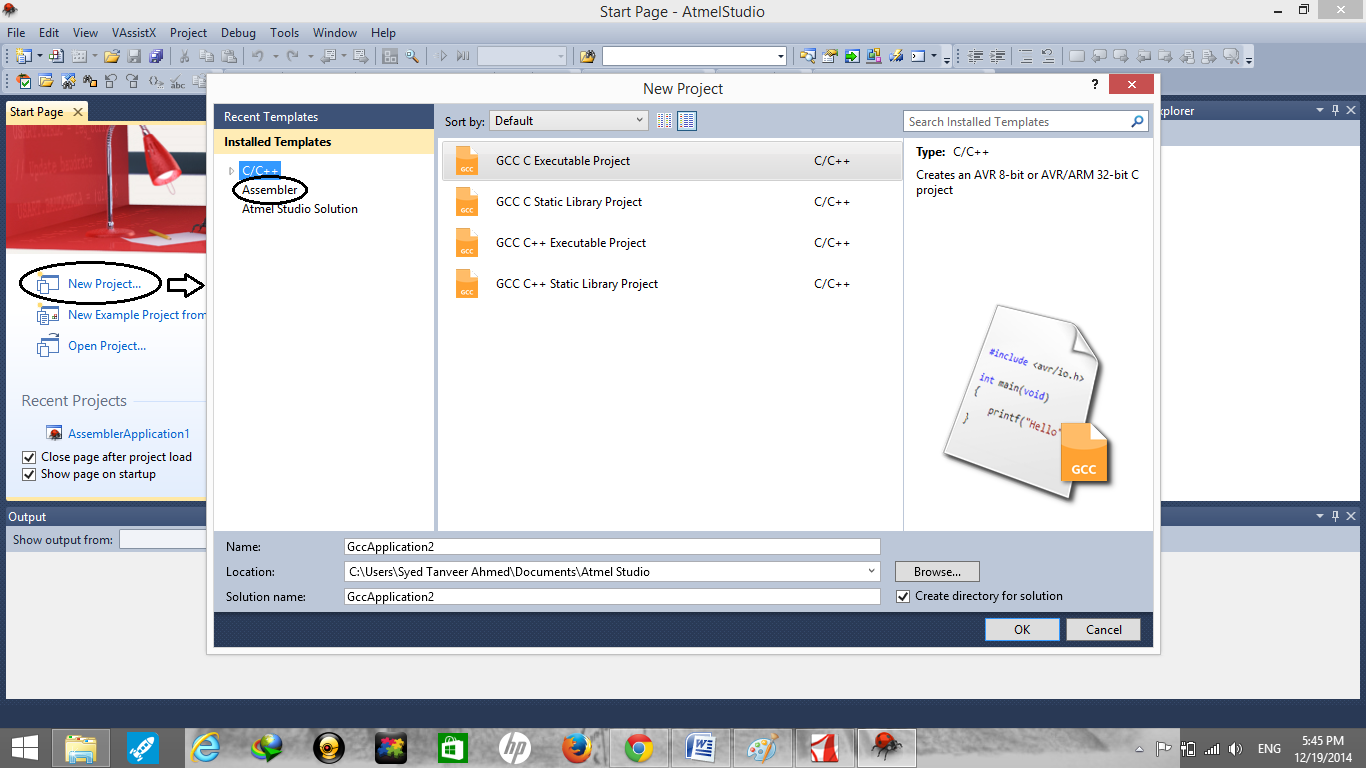Open Microsoft Word from the taskbar

point(701,747)
